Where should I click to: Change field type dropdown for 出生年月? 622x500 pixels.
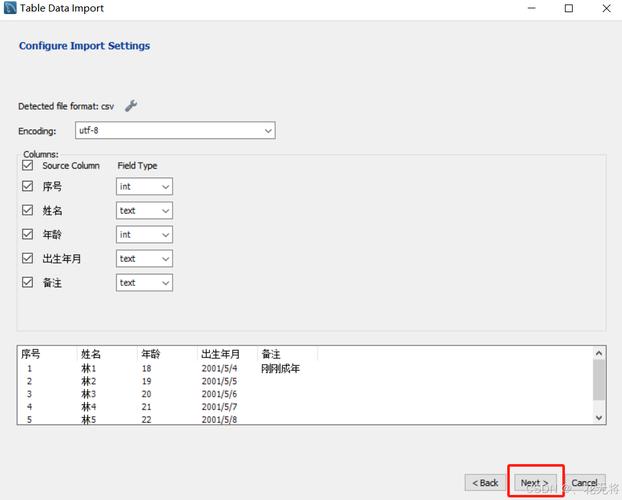point(144,258)
